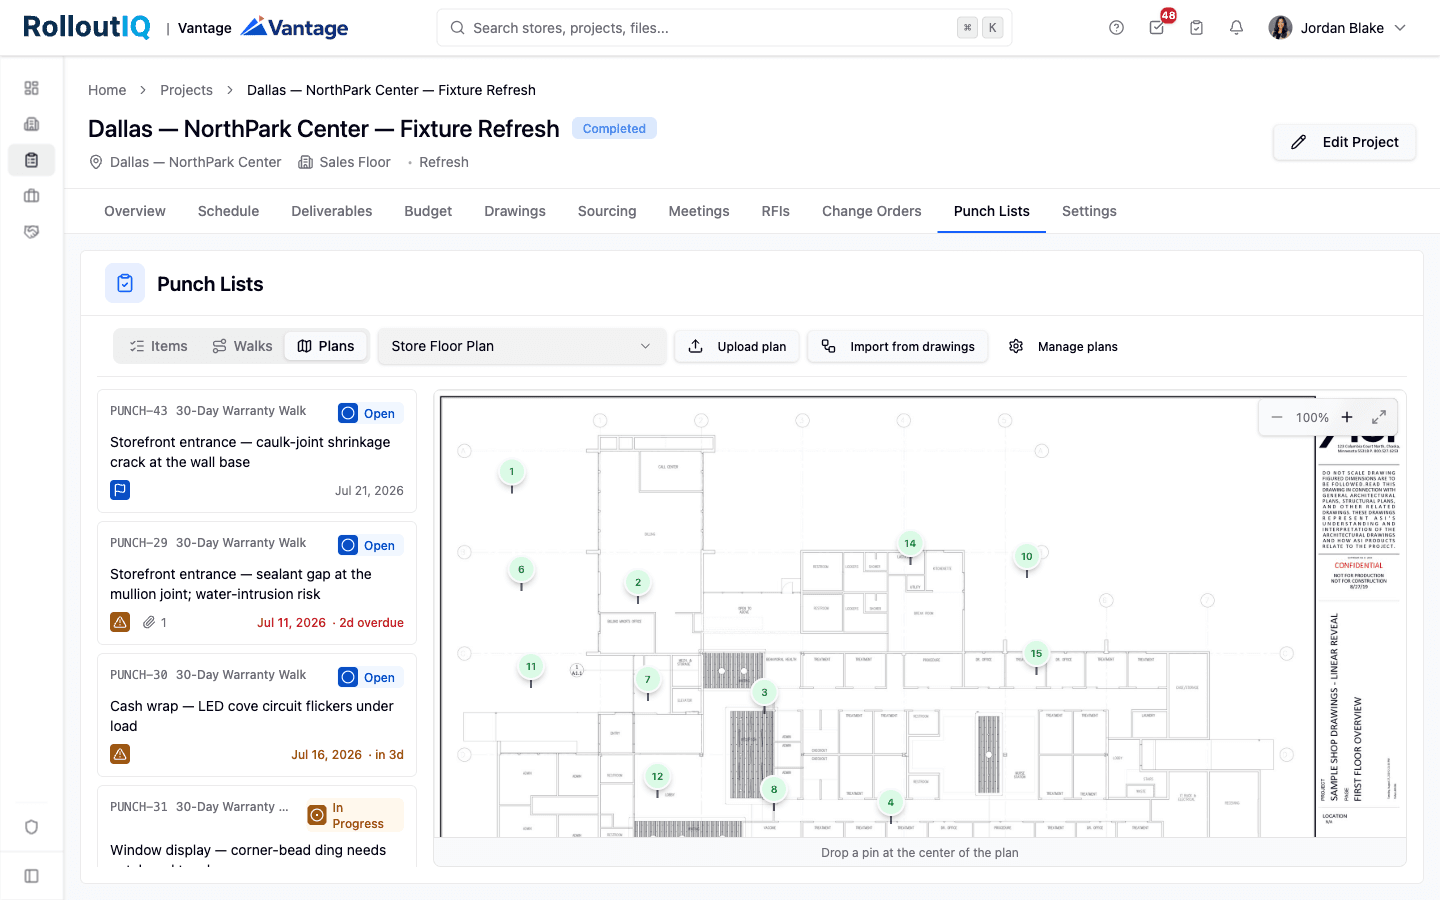
Task: Go to the Home breadcrumb
Action: 107,90
